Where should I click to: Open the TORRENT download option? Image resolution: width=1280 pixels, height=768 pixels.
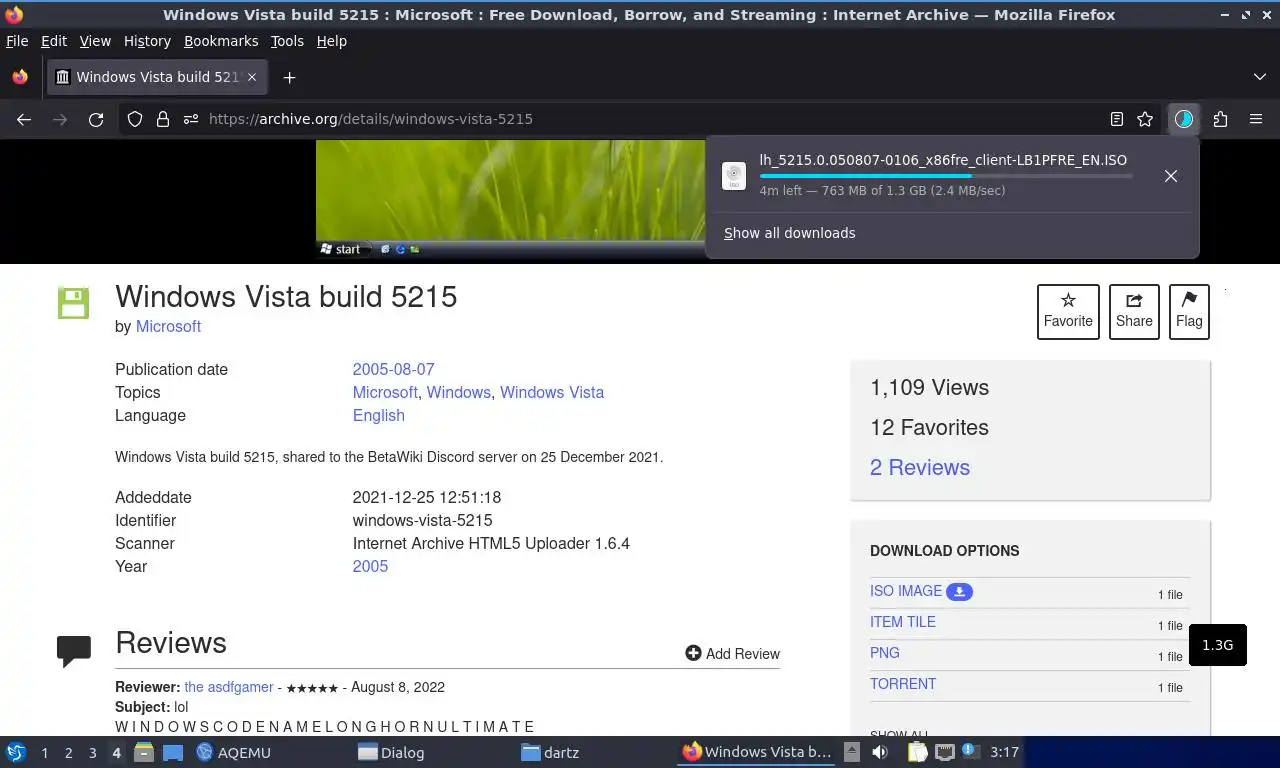coord(903,684)
